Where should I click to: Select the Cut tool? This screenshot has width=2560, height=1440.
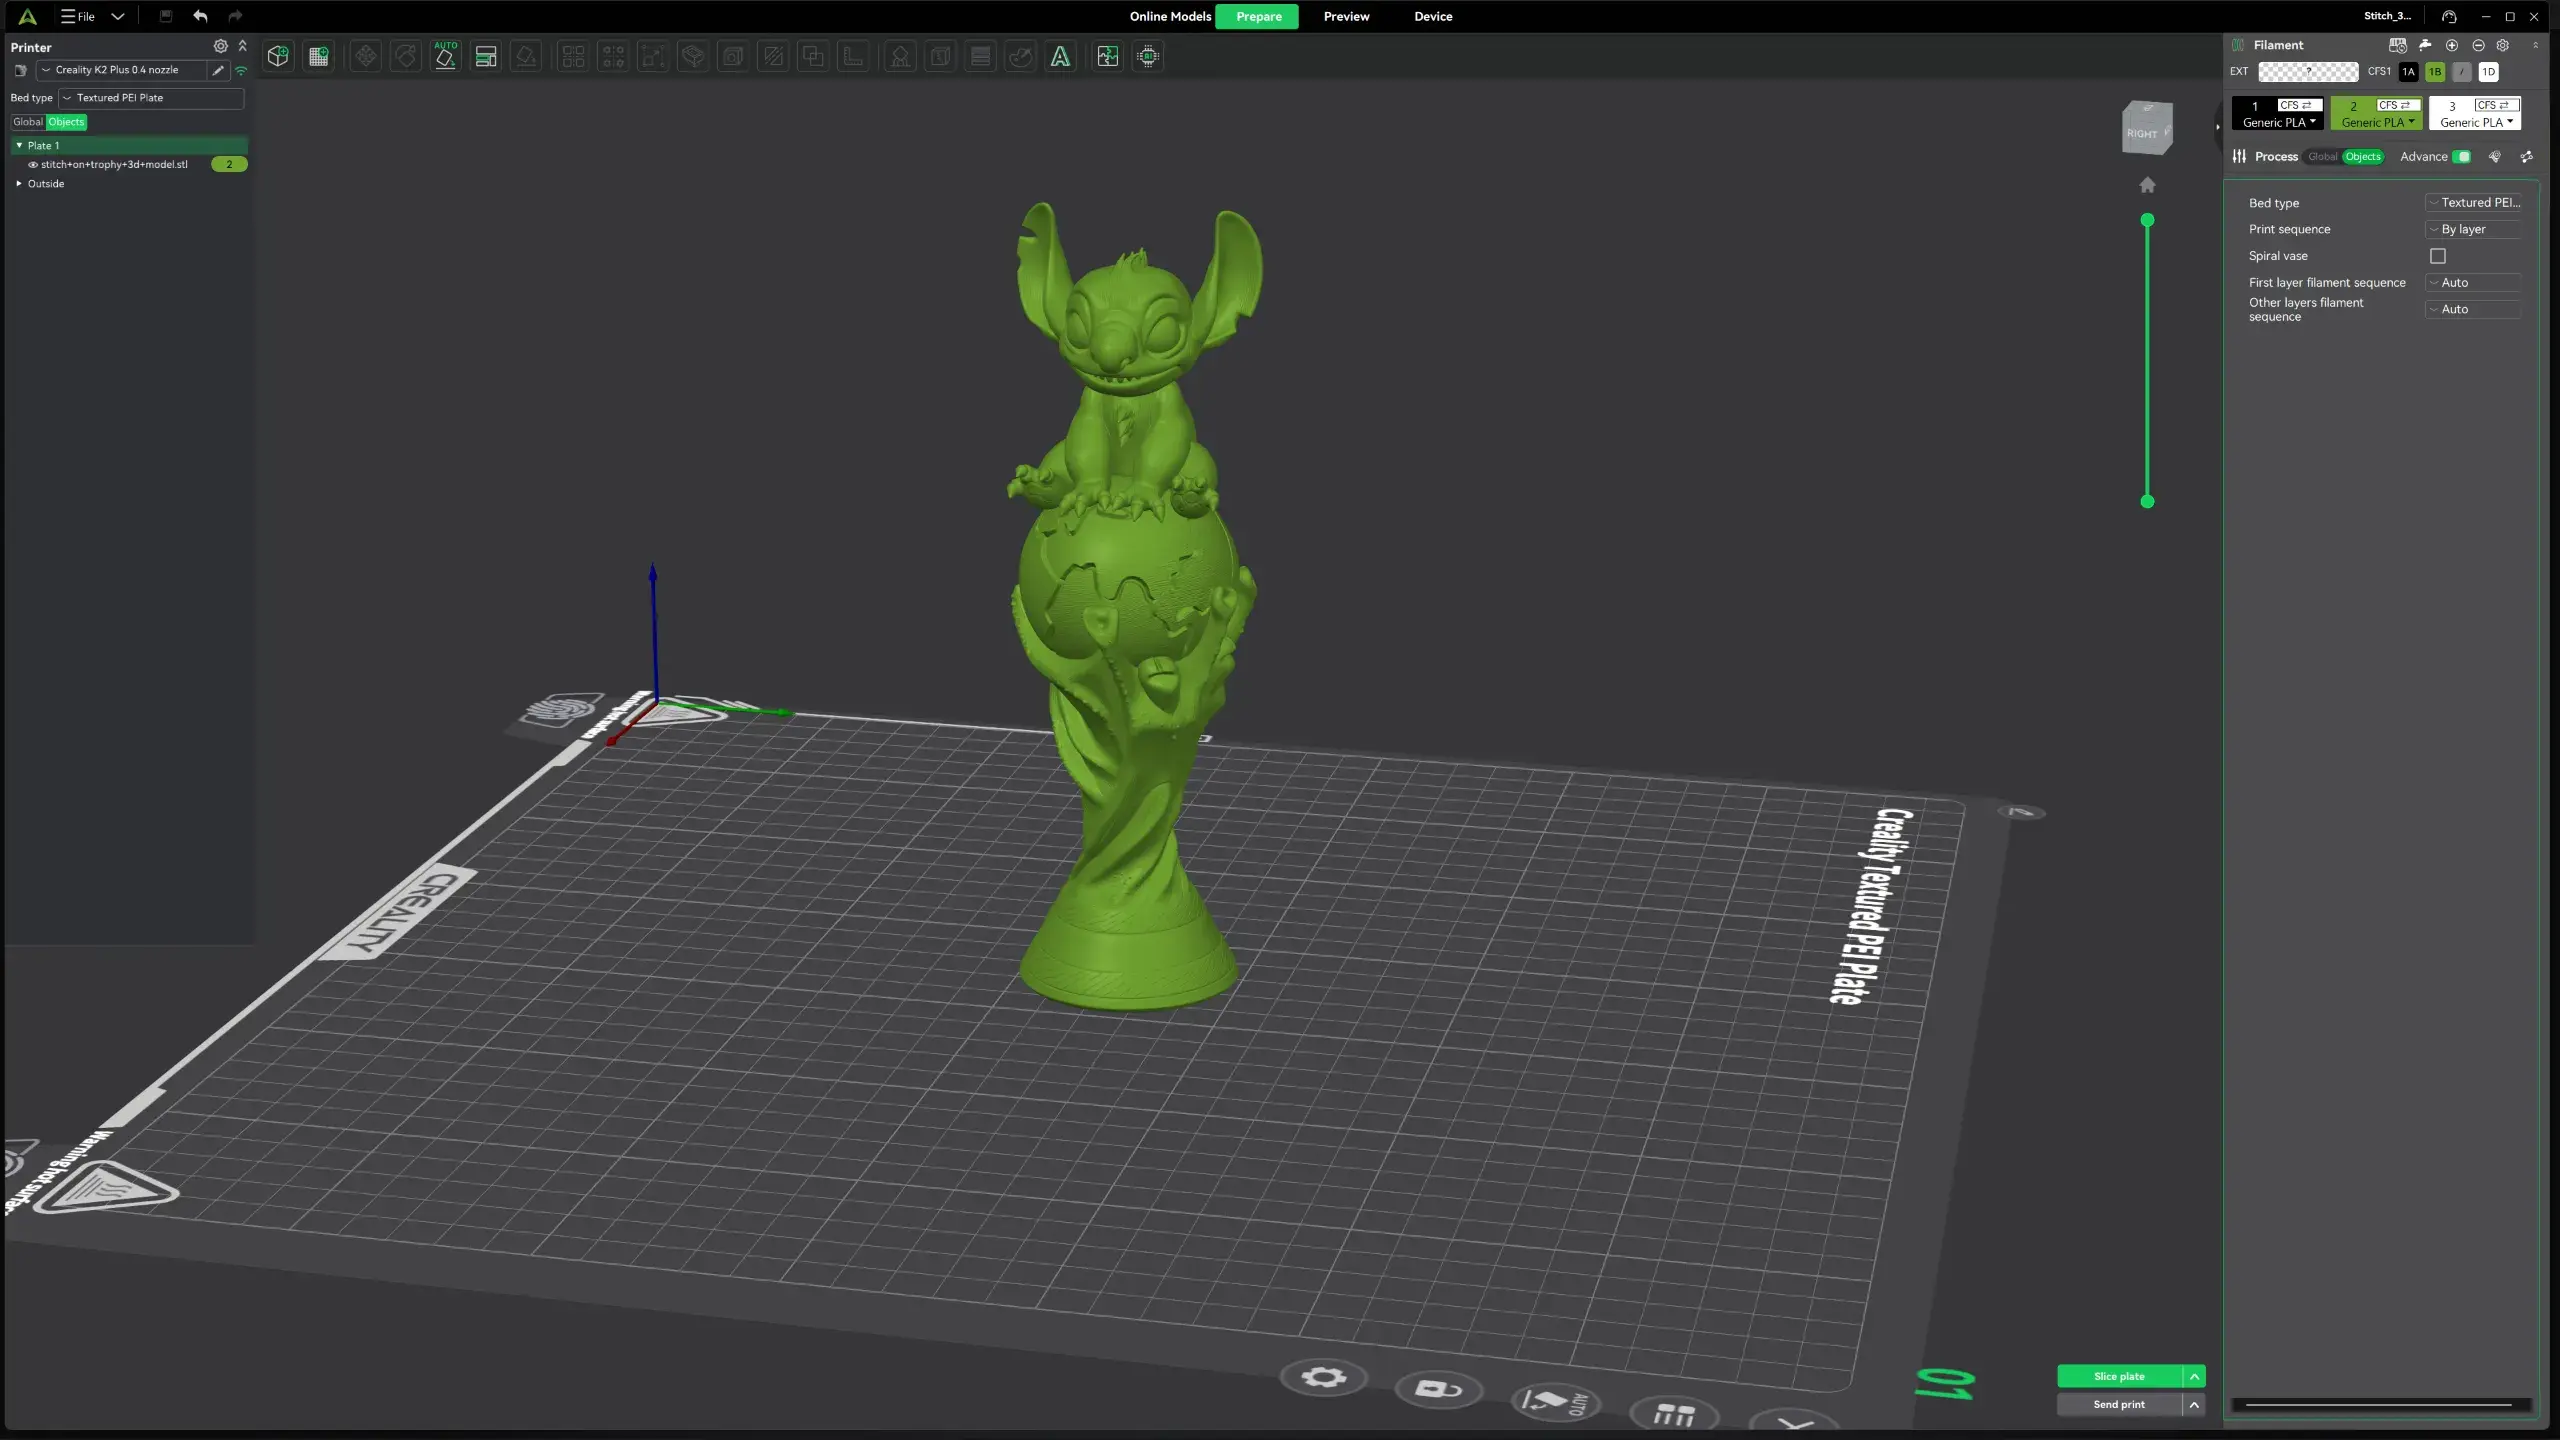[x=693, y=57]
